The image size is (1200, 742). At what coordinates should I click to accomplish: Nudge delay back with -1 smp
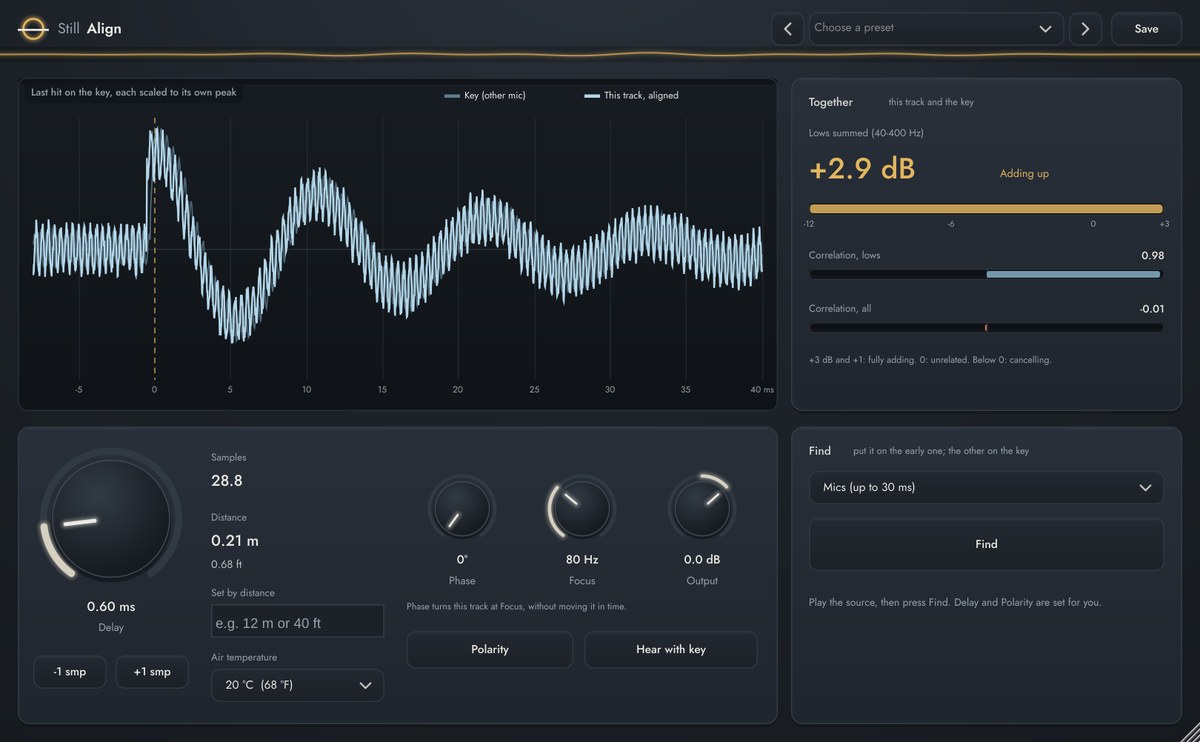[69, 672]
